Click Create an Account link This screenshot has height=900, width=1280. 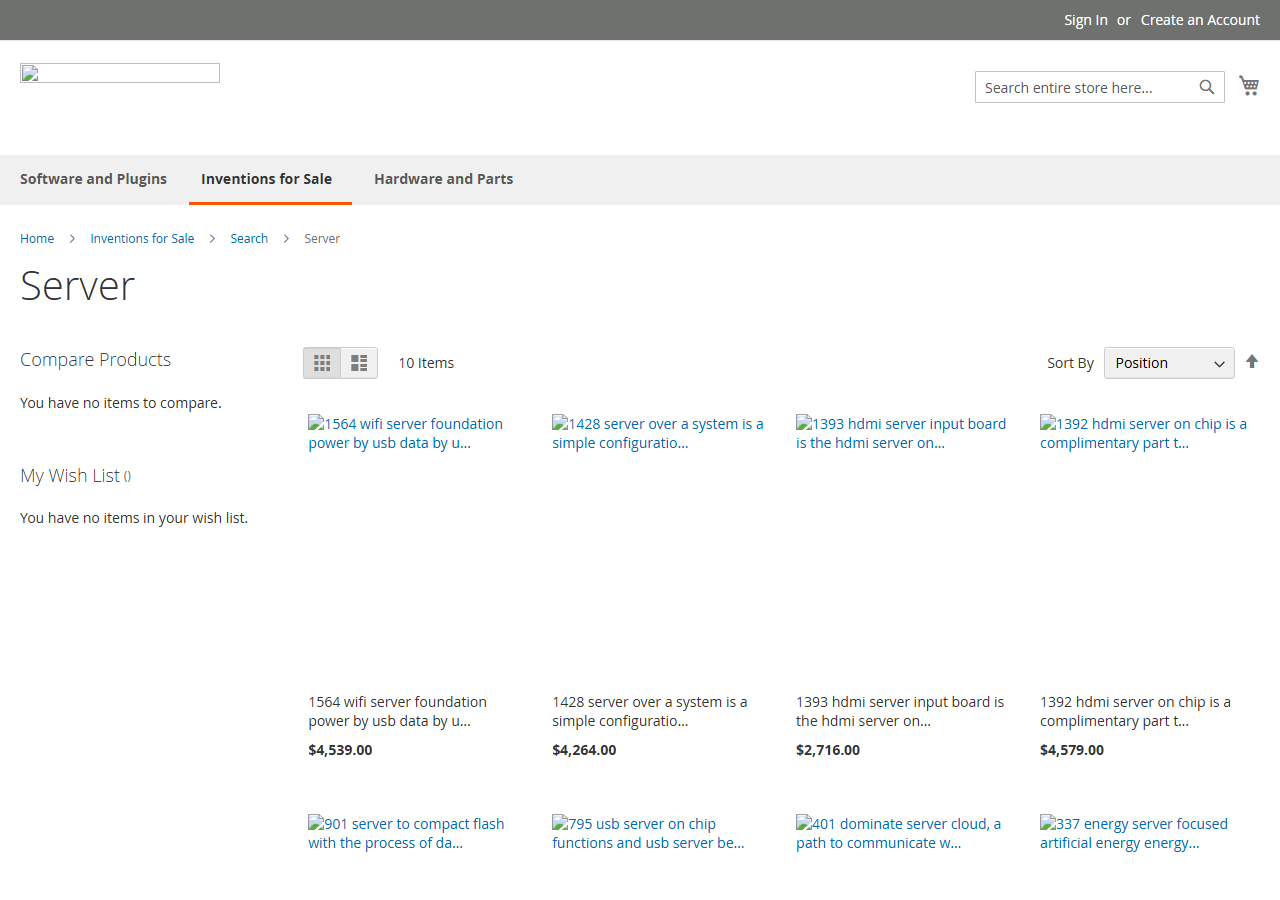point(1200,20)
